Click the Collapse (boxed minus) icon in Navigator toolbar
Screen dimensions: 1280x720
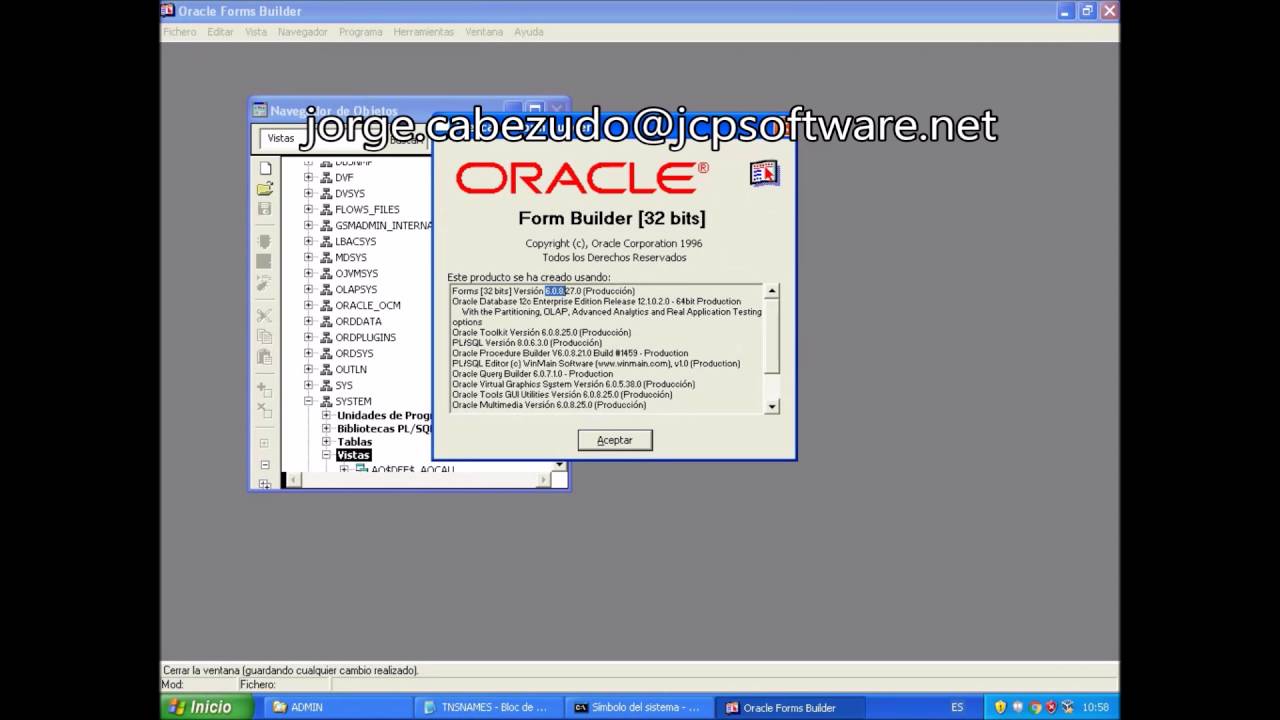coord(265,465)
